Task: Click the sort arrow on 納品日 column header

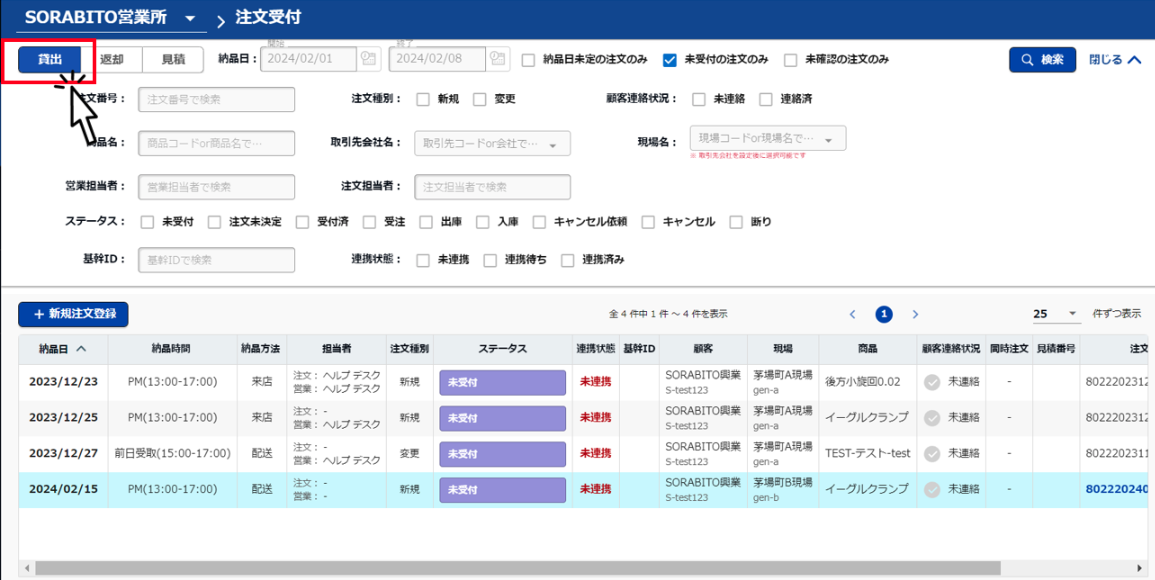Action: click(x=81, y=349)
